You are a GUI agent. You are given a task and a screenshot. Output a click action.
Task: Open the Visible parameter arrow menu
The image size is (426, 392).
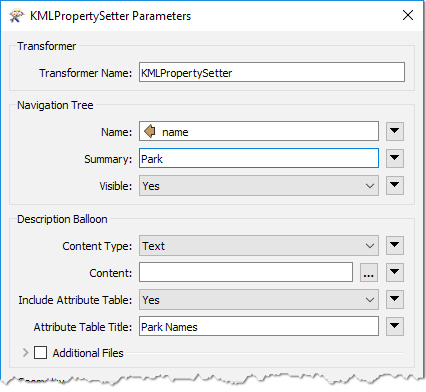[x=395, y=185]
